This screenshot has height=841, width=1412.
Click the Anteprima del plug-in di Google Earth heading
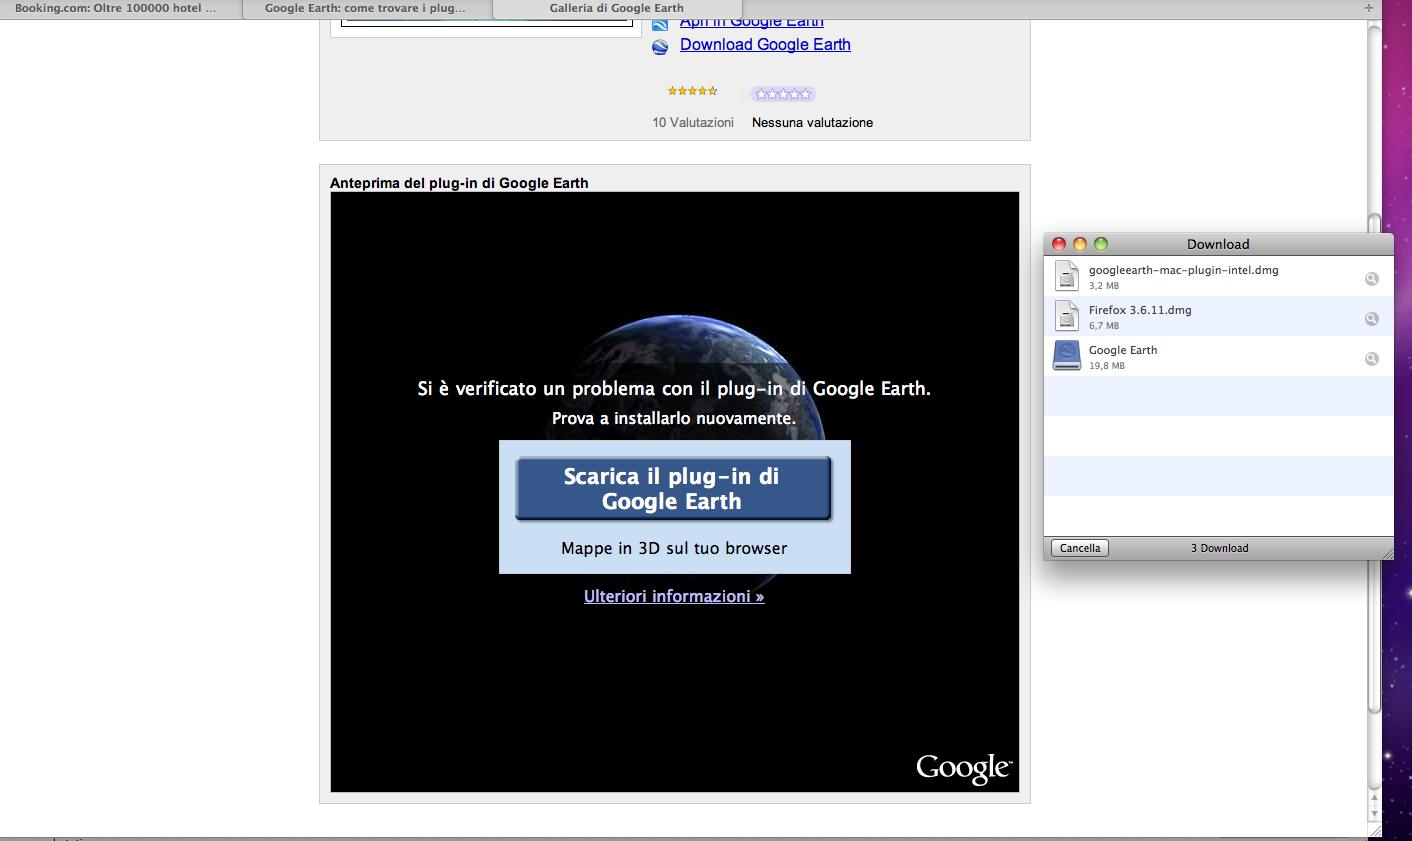tap(459, 183)
